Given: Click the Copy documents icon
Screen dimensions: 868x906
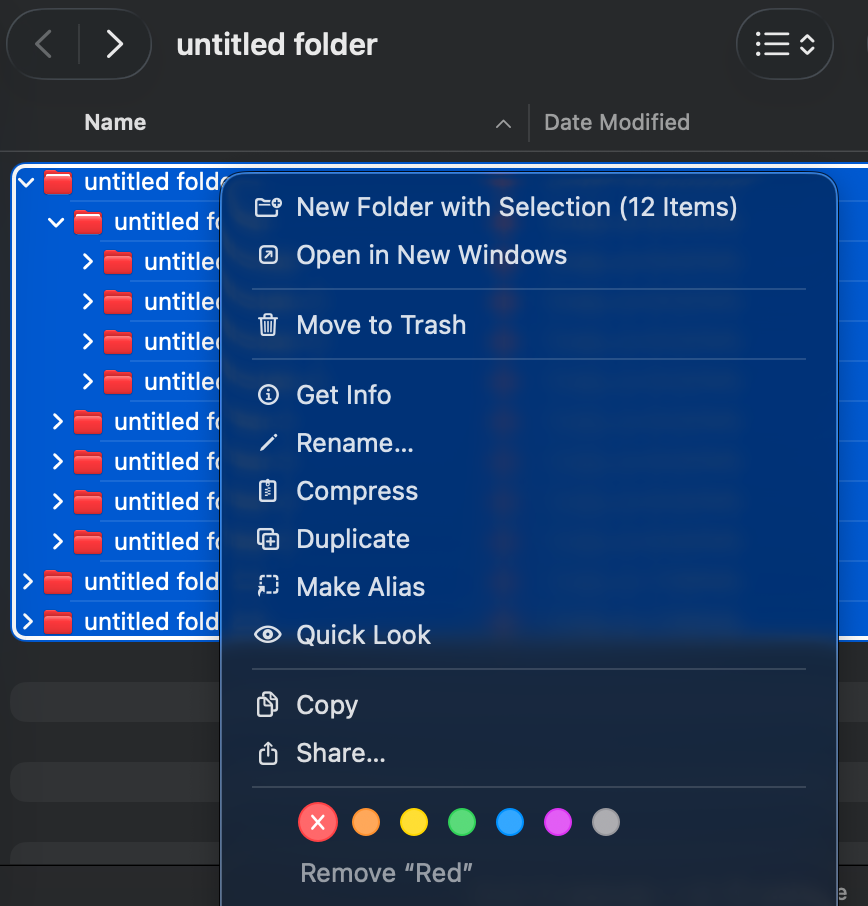Looking at the screenshot, I should [x=268, y=705].
